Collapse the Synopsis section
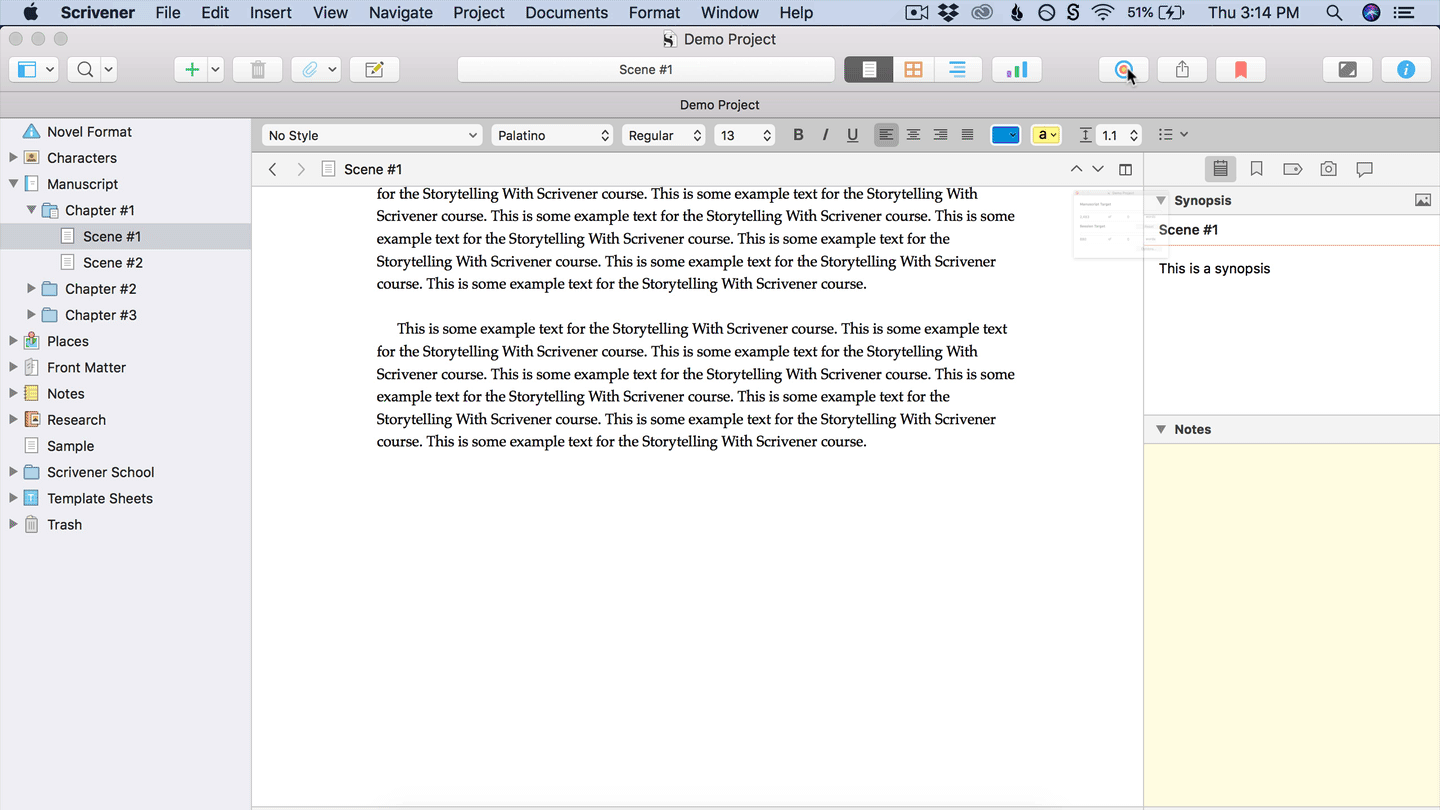Screen dimensions: 1440x810 click(1161, 200)
